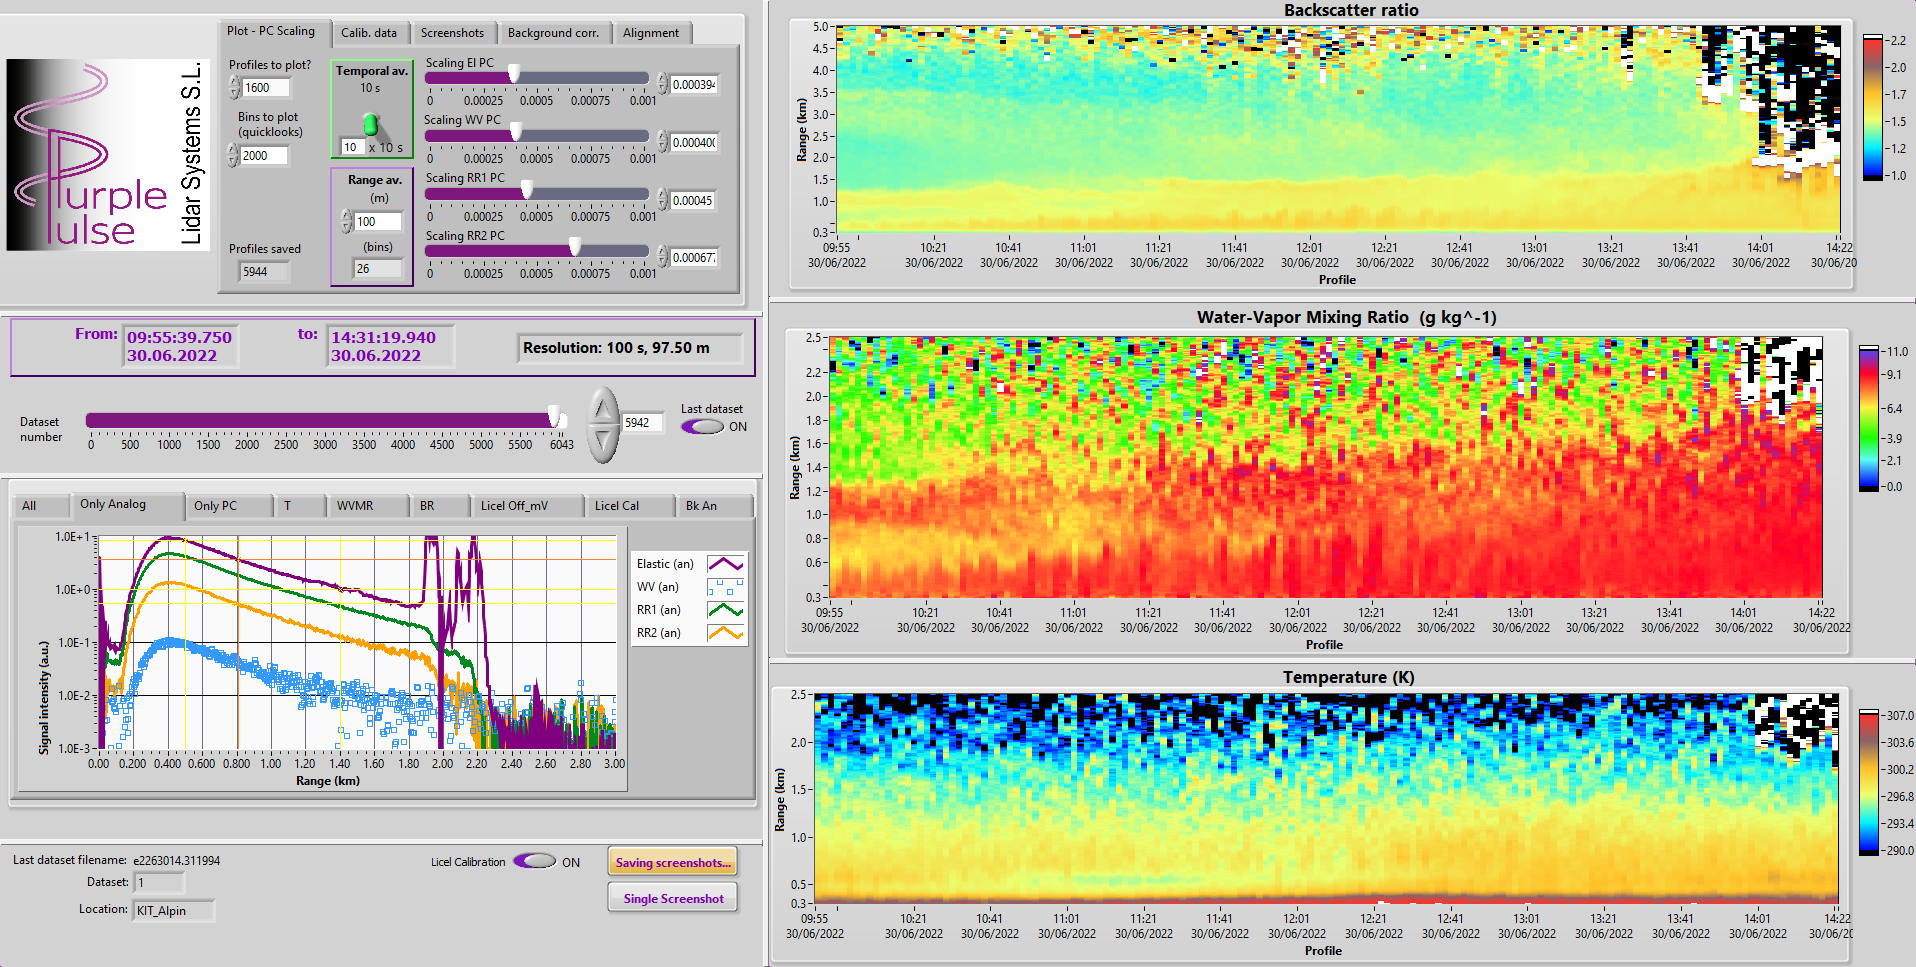Select the Only Analog tab
Viewport: 1916px width, 967px height.
(127, 505)
